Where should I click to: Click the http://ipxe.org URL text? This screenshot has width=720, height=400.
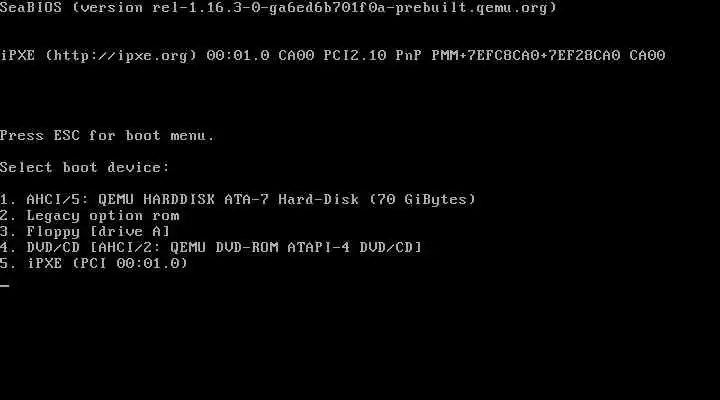[x=121, y=56]
